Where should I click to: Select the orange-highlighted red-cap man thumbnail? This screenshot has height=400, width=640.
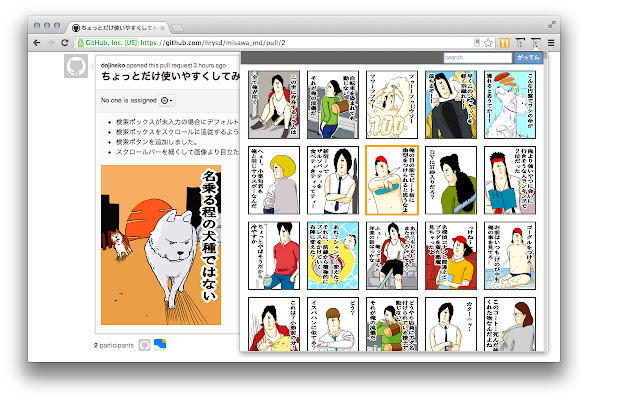click(x=392, y=180)
